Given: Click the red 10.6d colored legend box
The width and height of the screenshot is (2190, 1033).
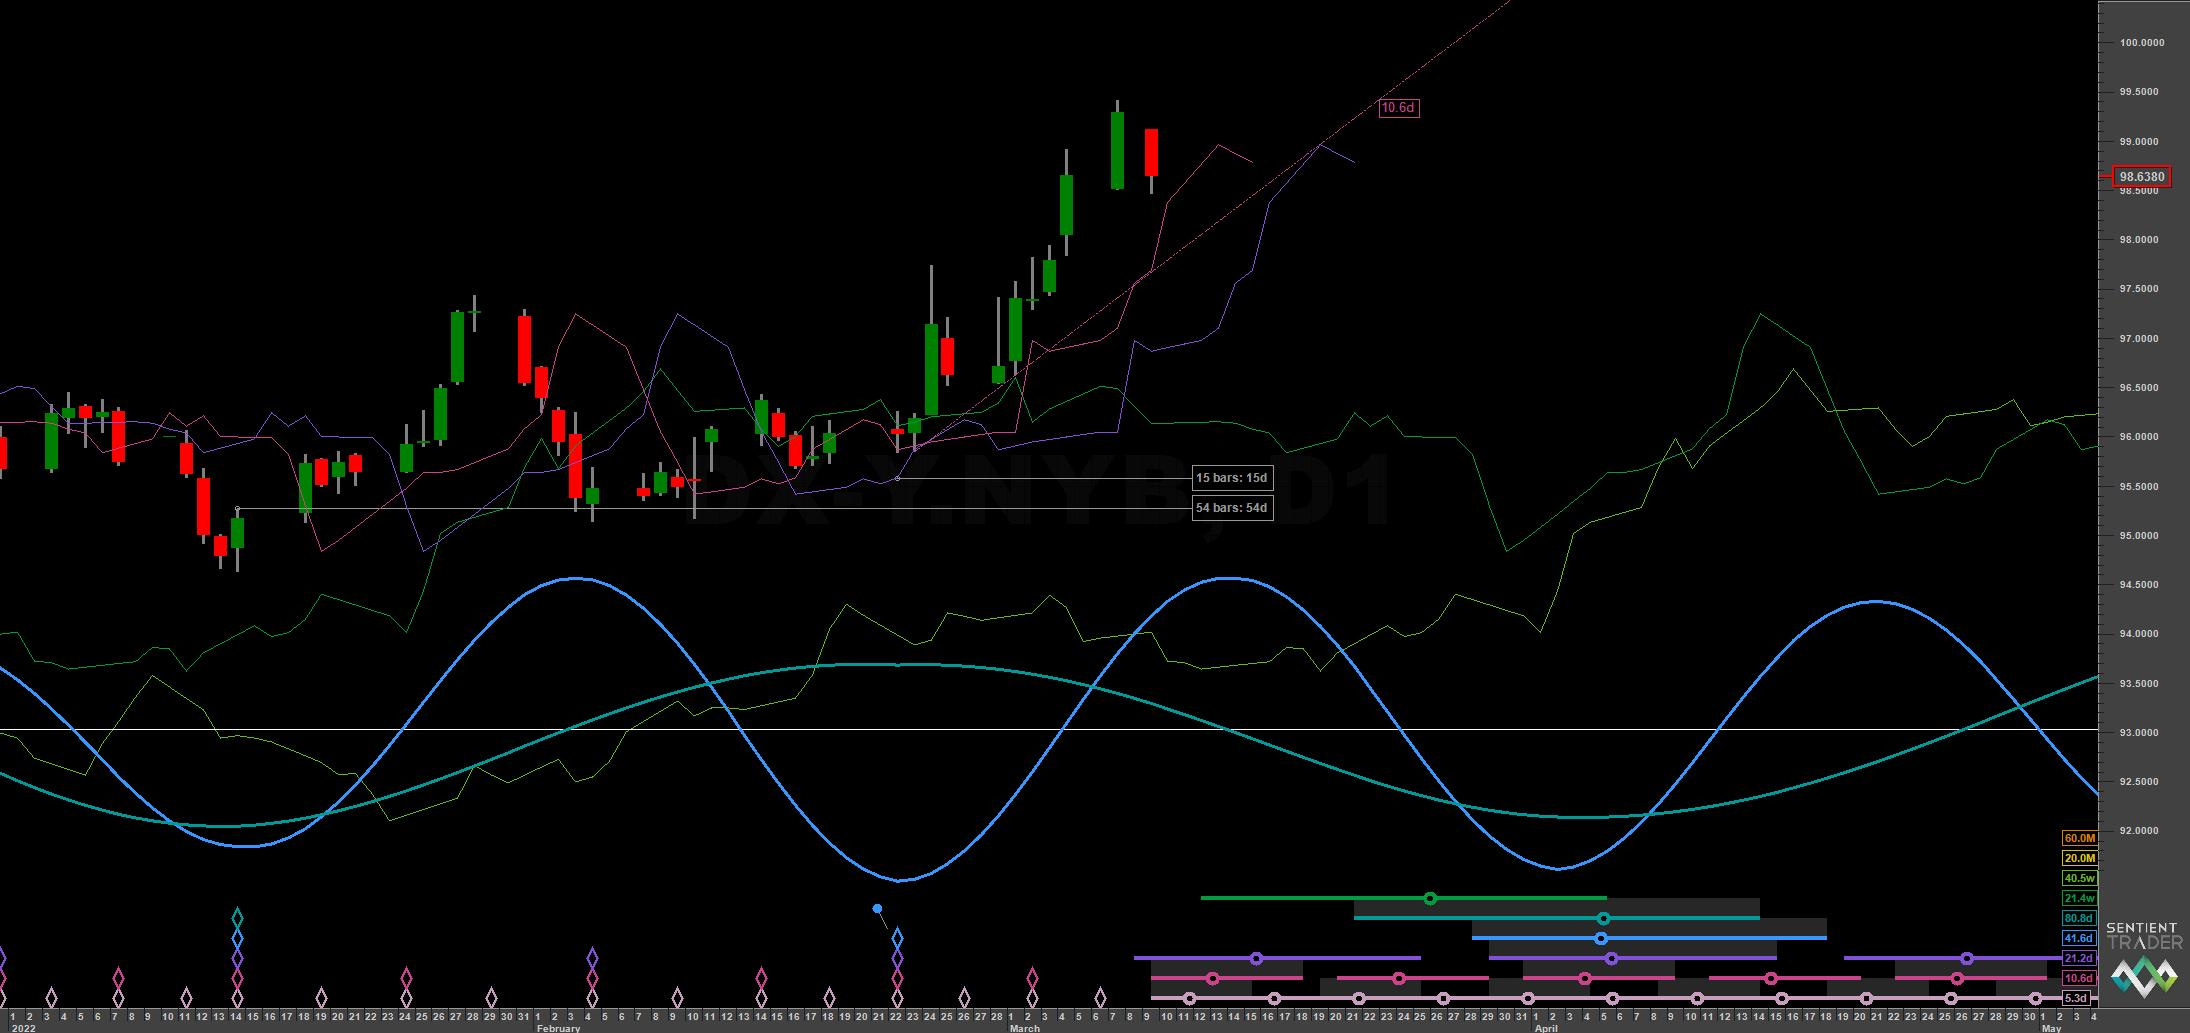Looking at the screenshot, I should 2080,978.
